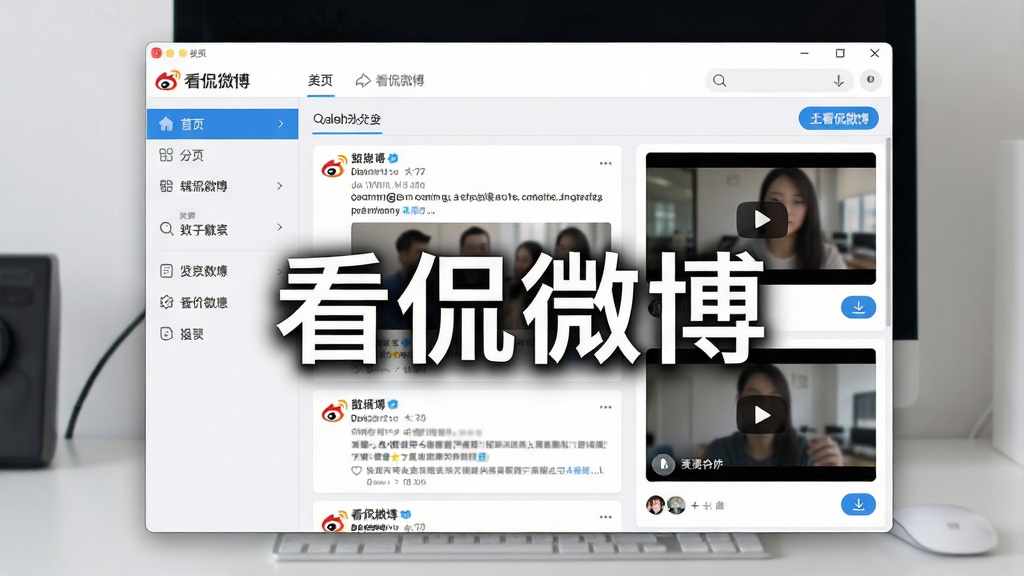Click the Weibo avatar of the second post
1024x576 pixels.
tap(334, 411)
